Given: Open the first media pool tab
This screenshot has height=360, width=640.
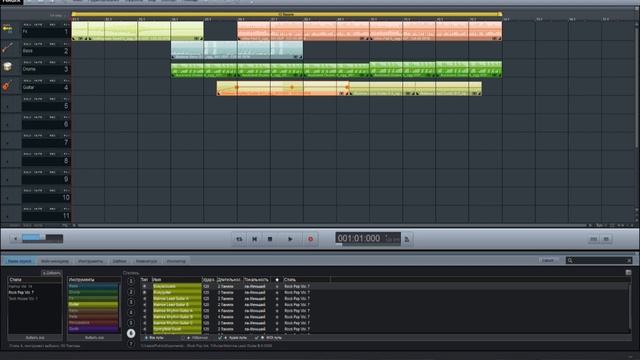Looking at the screenshot, I should [20, 261].
